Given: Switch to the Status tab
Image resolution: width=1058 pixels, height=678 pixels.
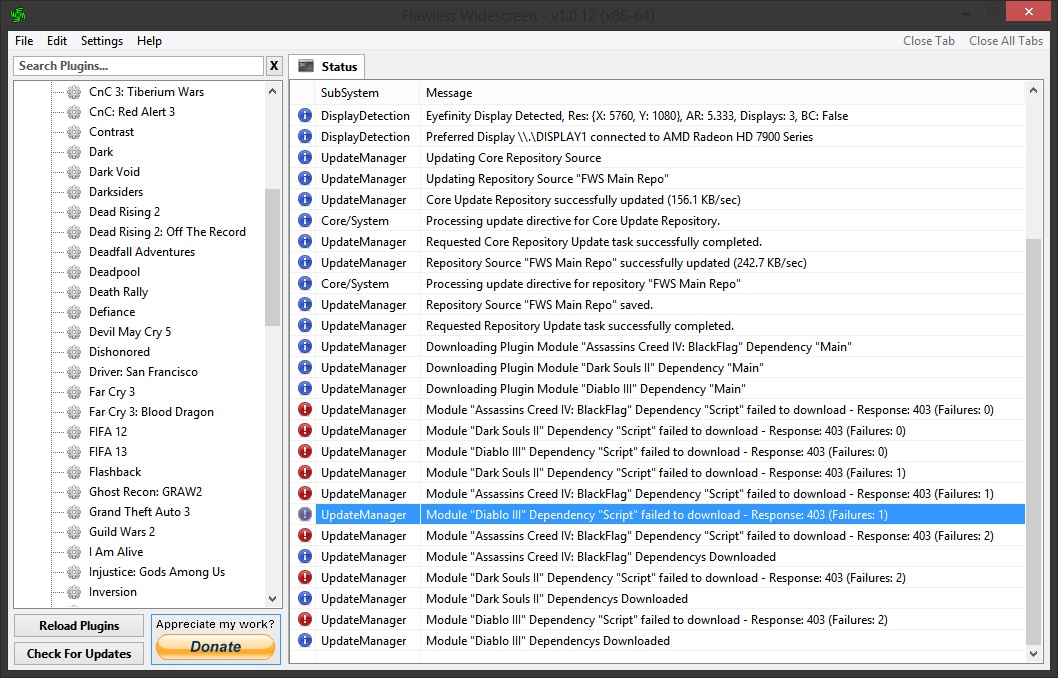Looking at the screenshot, I should (x=327, y=66).
